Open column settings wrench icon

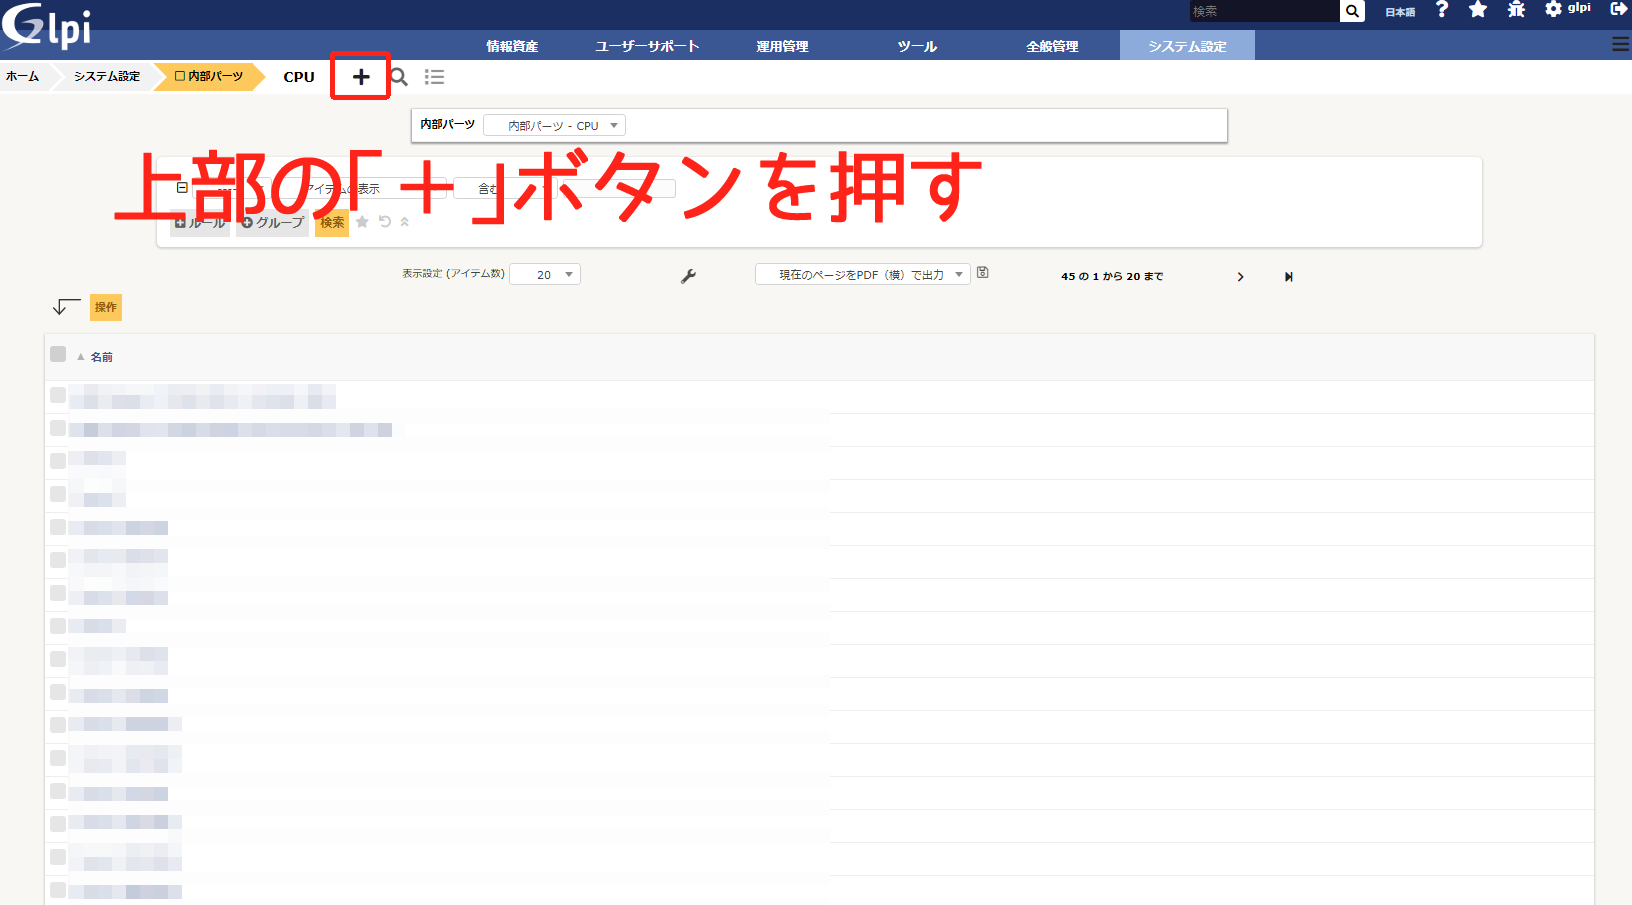(688, 276)
